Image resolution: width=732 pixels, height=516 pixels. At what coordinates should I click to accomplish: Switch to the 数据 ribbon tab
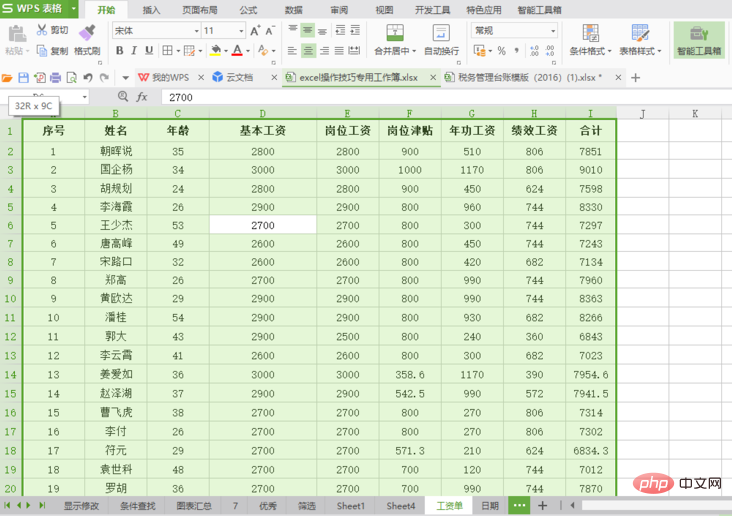(x=294, y=10)
